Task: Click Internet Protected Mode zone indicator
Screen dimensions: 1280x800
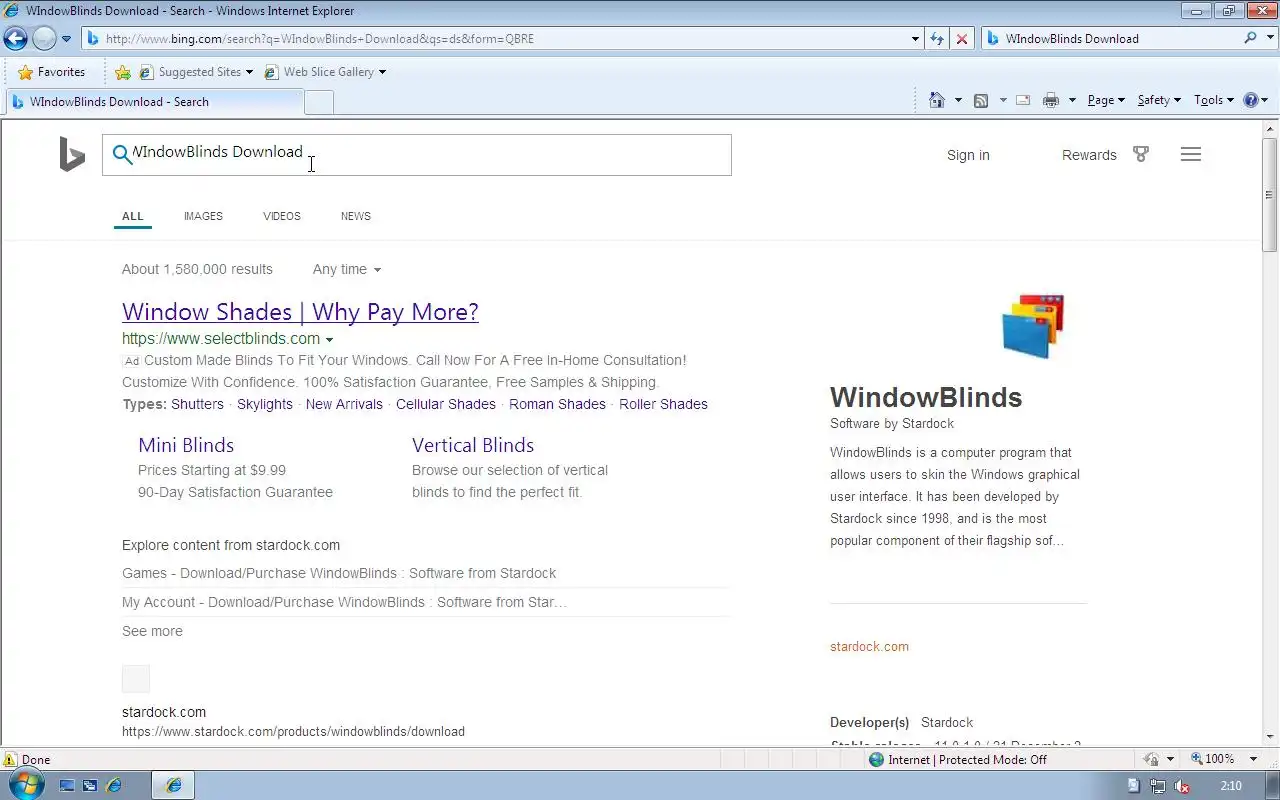Action: [957, 759]
